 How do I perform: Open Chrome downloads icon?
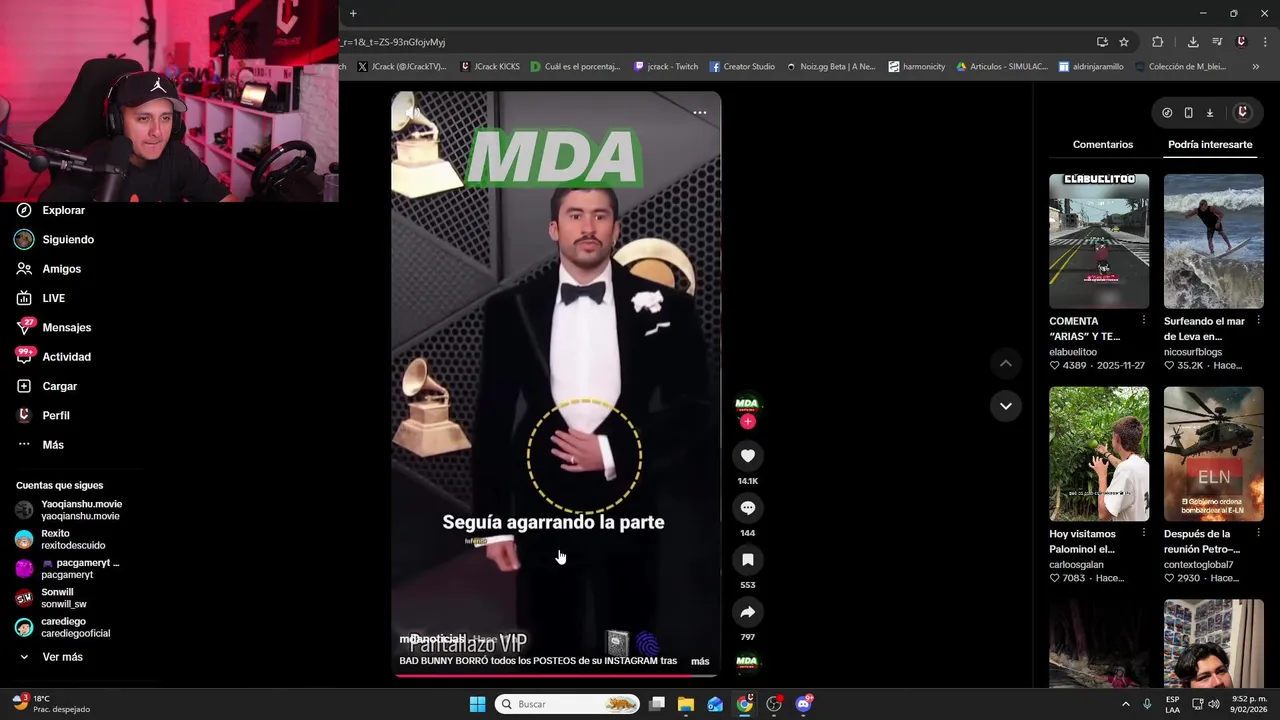[x=1193, y=42]
